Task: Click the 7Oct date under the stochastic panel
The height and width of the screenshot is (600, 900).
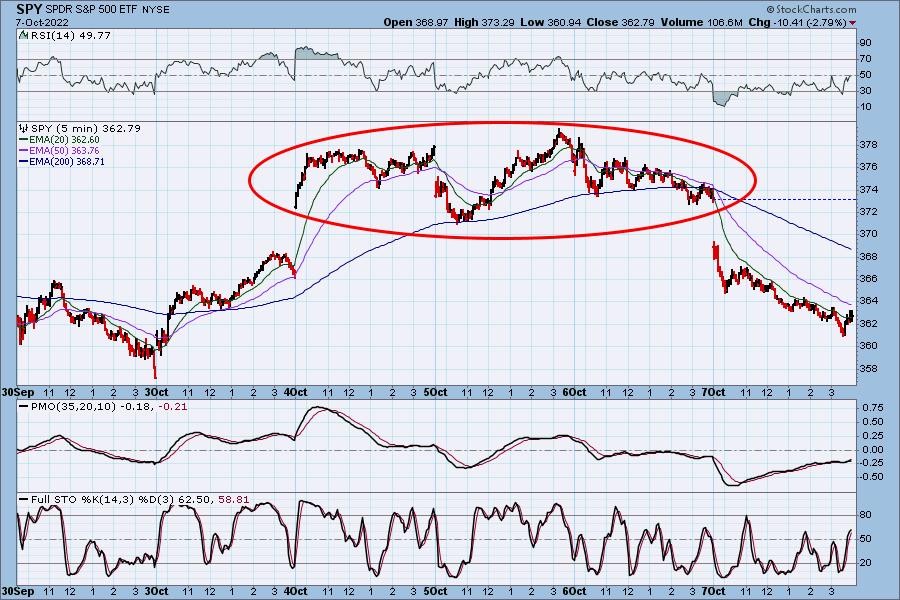Action: (x=713, y=591)
